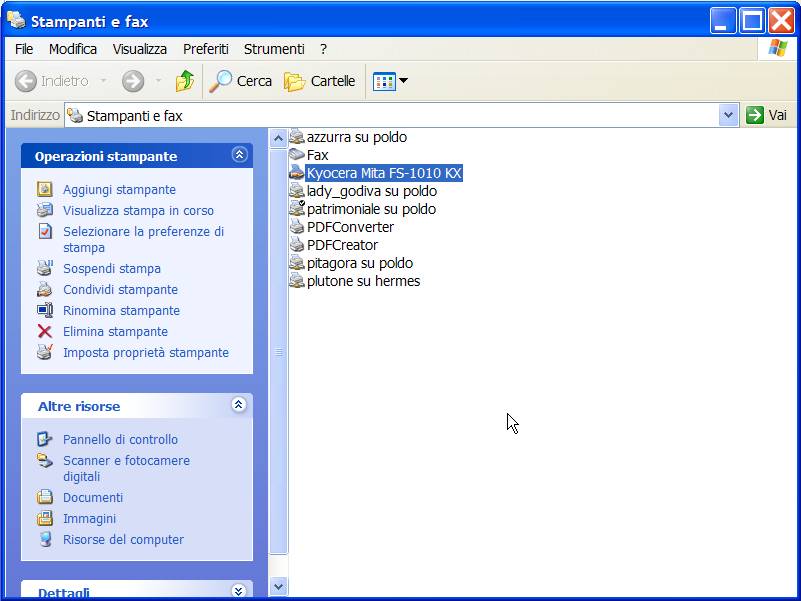Click the Aggiungi stampante icon

pos(45,189)
